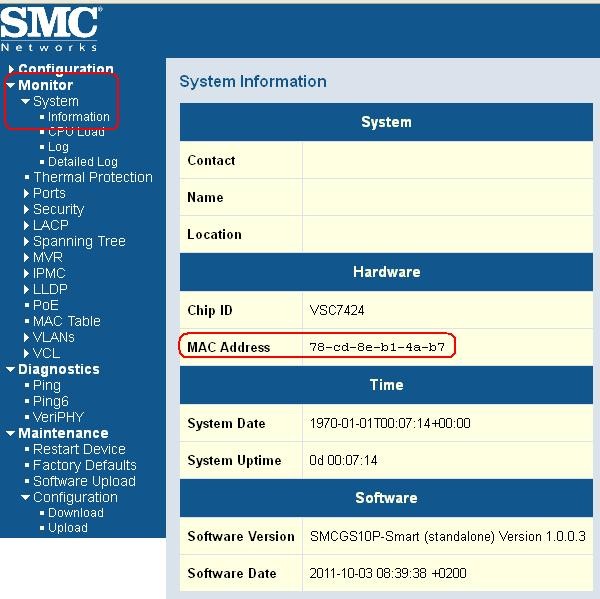
Task: Select the VLANs menu item
Action: pyautogui.click(x=54, y=338)
